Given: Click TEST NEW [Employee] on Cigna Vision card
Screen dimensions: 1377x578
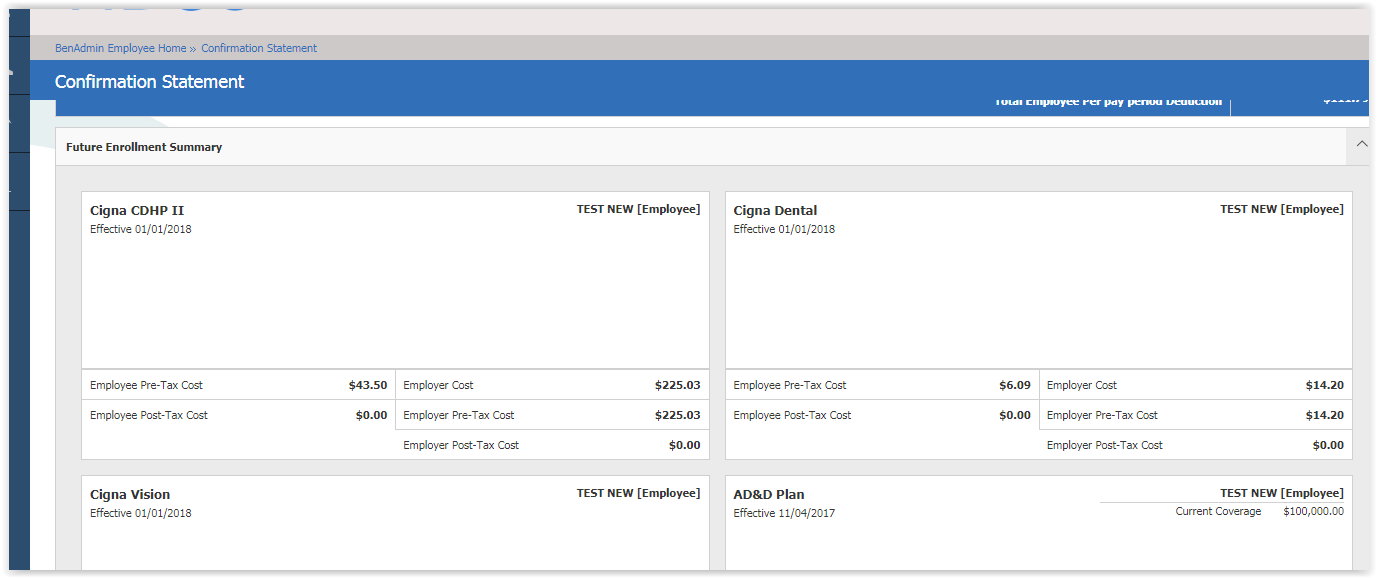Looking at the screenshot, I should pos(638,494).
